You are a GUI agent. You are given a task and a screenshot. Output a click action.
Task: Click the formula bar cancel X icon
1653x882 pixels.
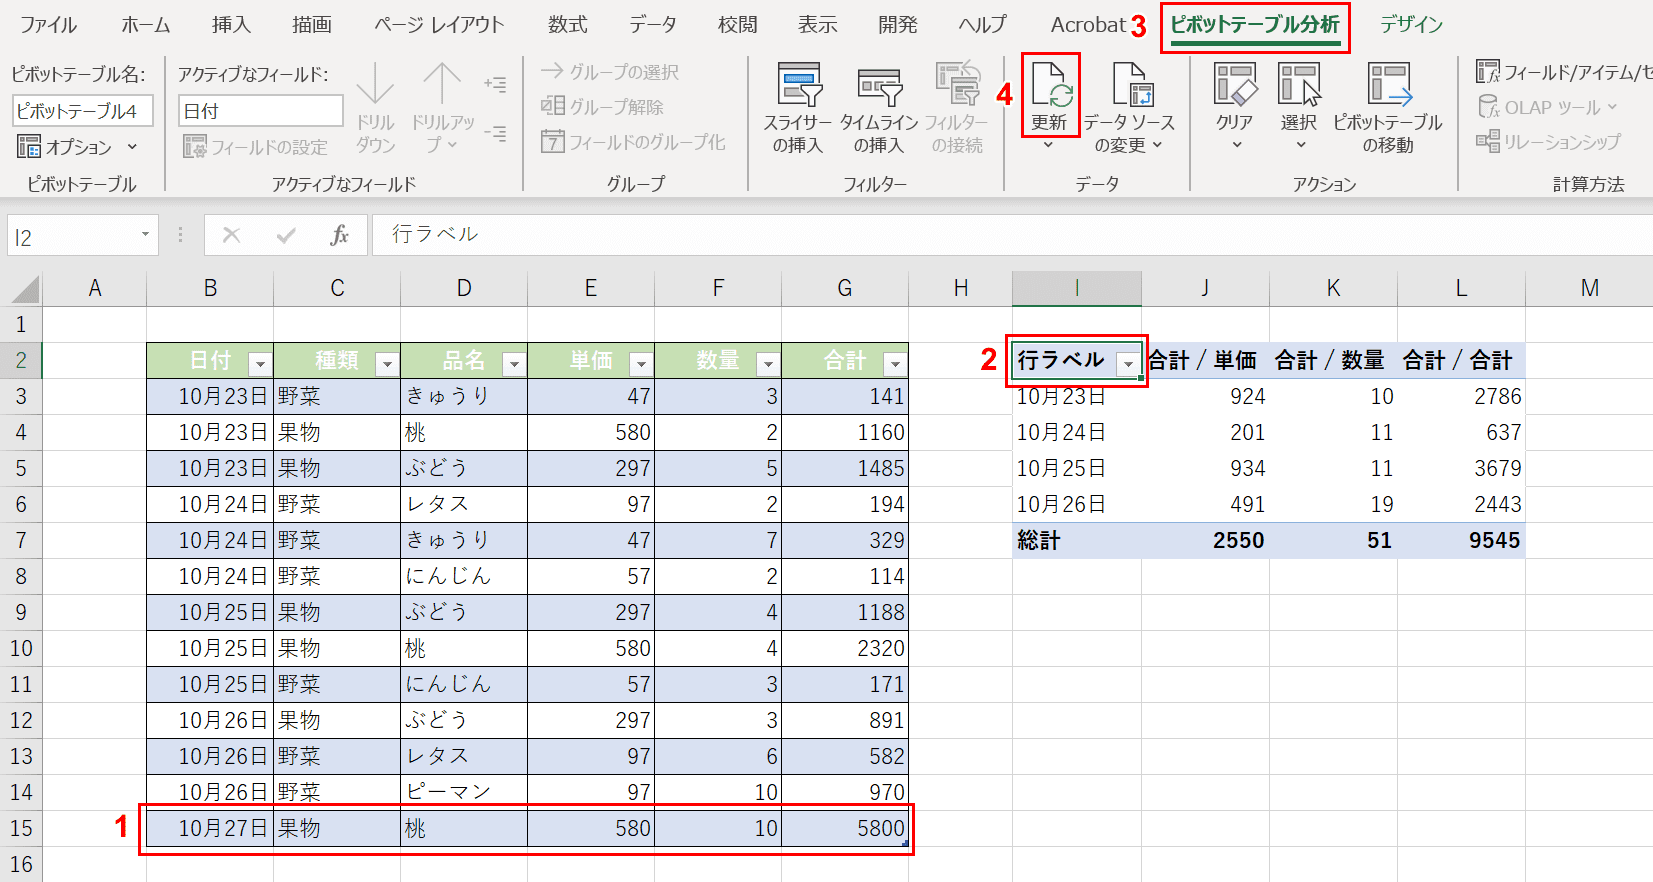(x=231, y=235)
